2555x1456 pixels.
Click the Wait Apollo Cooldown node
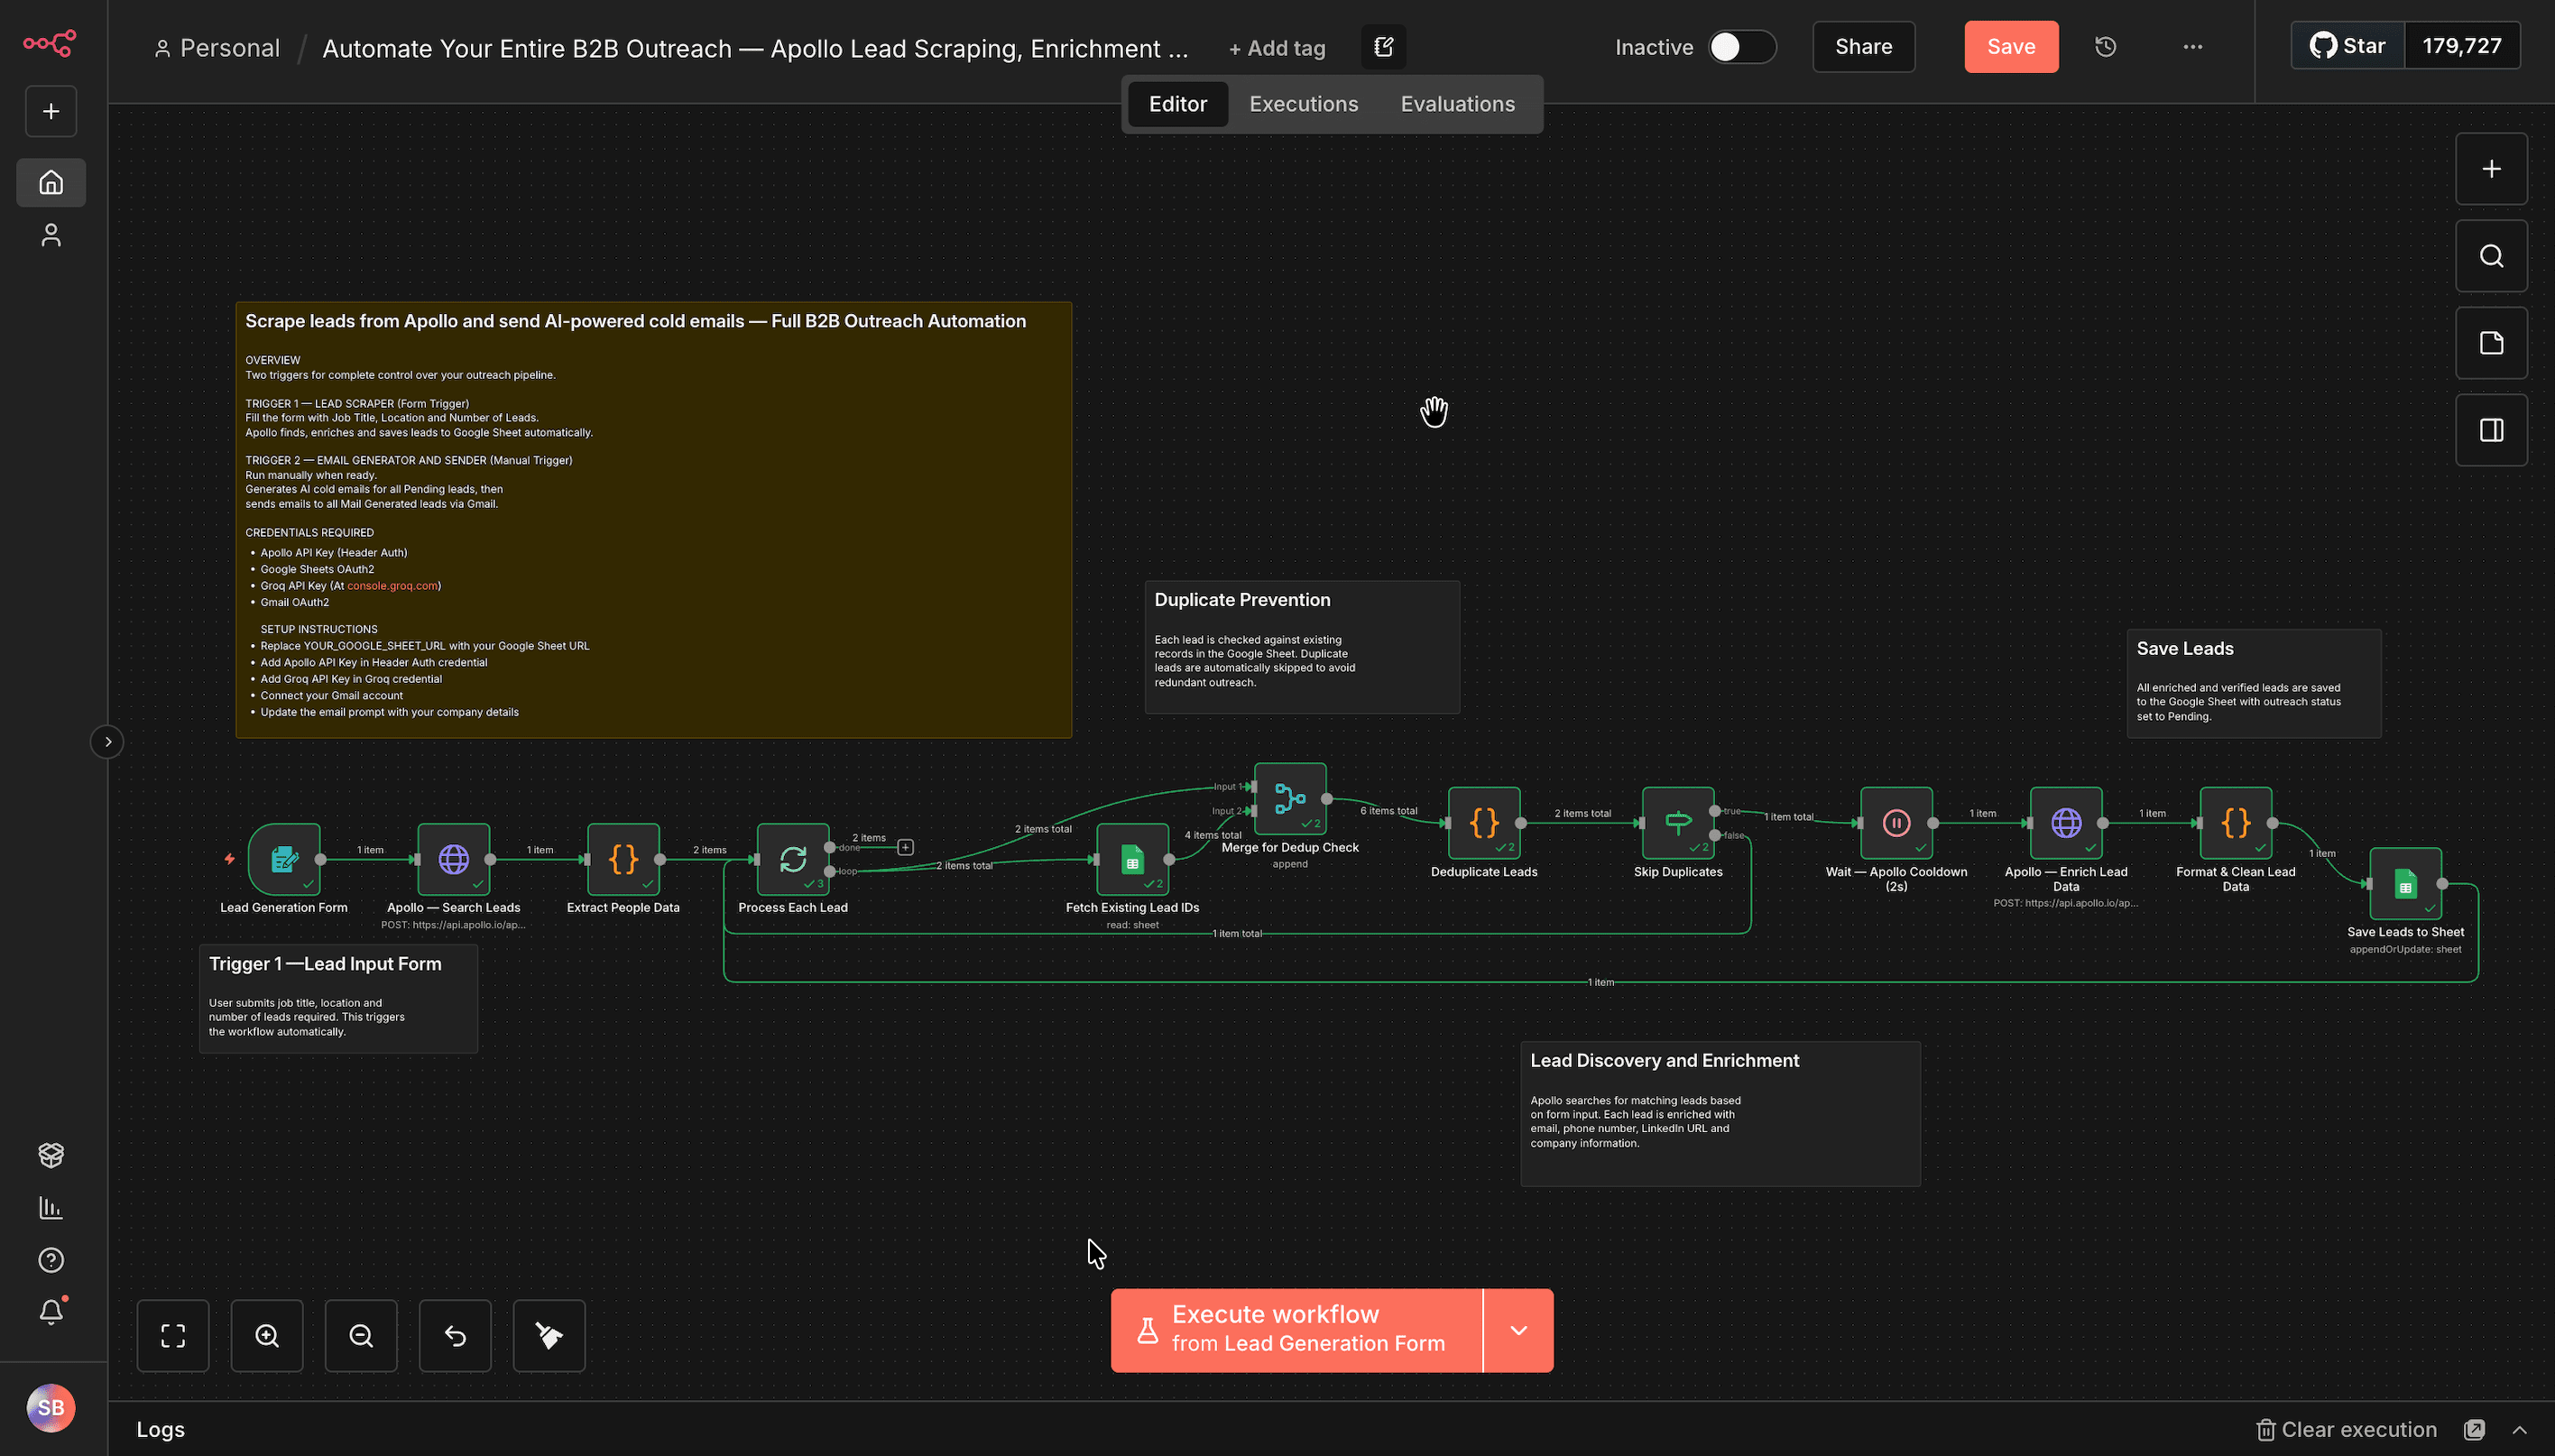[x=1896, y=823]
